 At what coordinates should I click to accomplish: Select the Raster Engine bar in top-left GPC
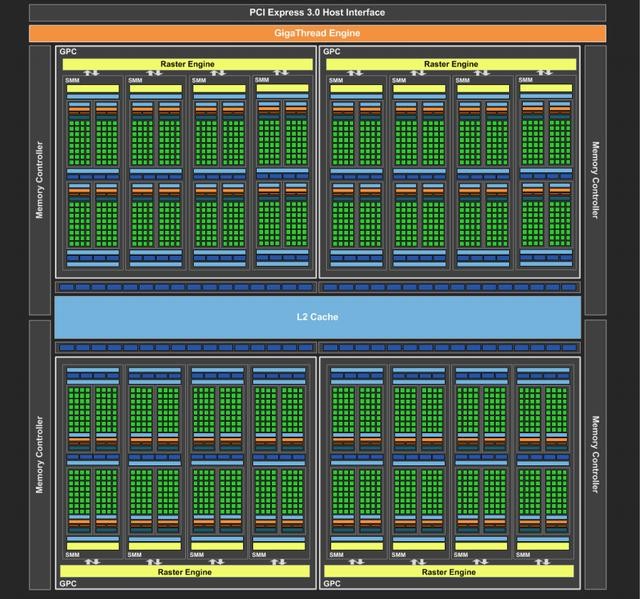tap(187, 64)
